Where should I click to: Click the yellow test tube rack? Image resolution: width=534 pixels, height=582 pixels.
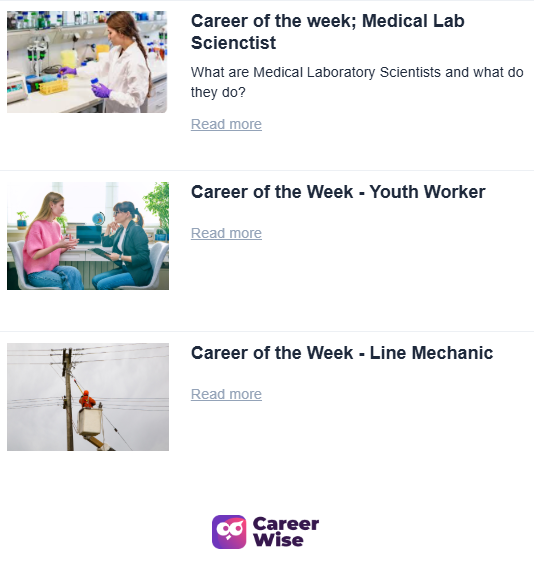tap(54, 87)
